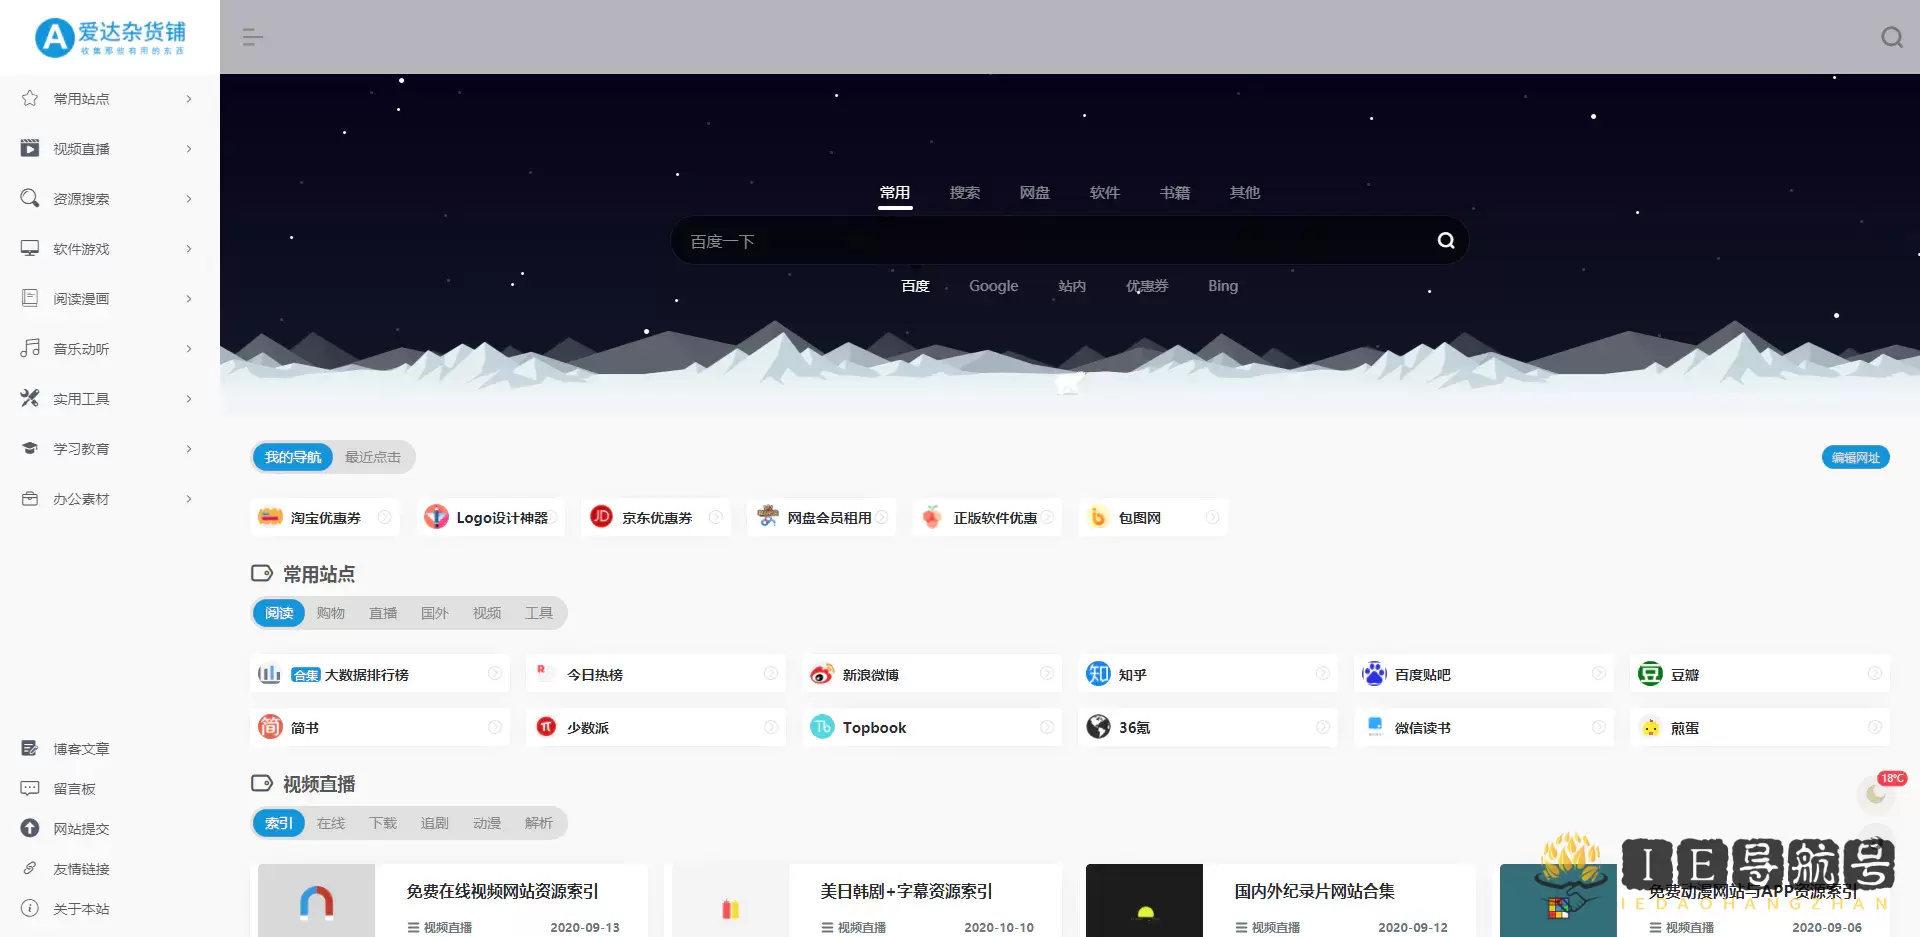The width and height of the screenshot is (1920, 937).
Task: Expand the 实用工具 sidebar chevron
Action: pyautogui.click(x=188, y=398)
